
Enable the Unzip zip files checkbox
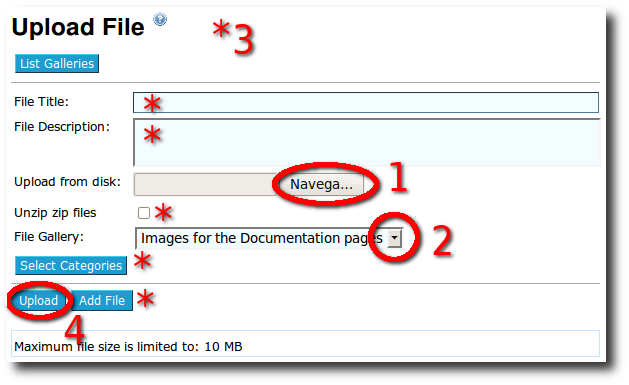pos(144,213)
